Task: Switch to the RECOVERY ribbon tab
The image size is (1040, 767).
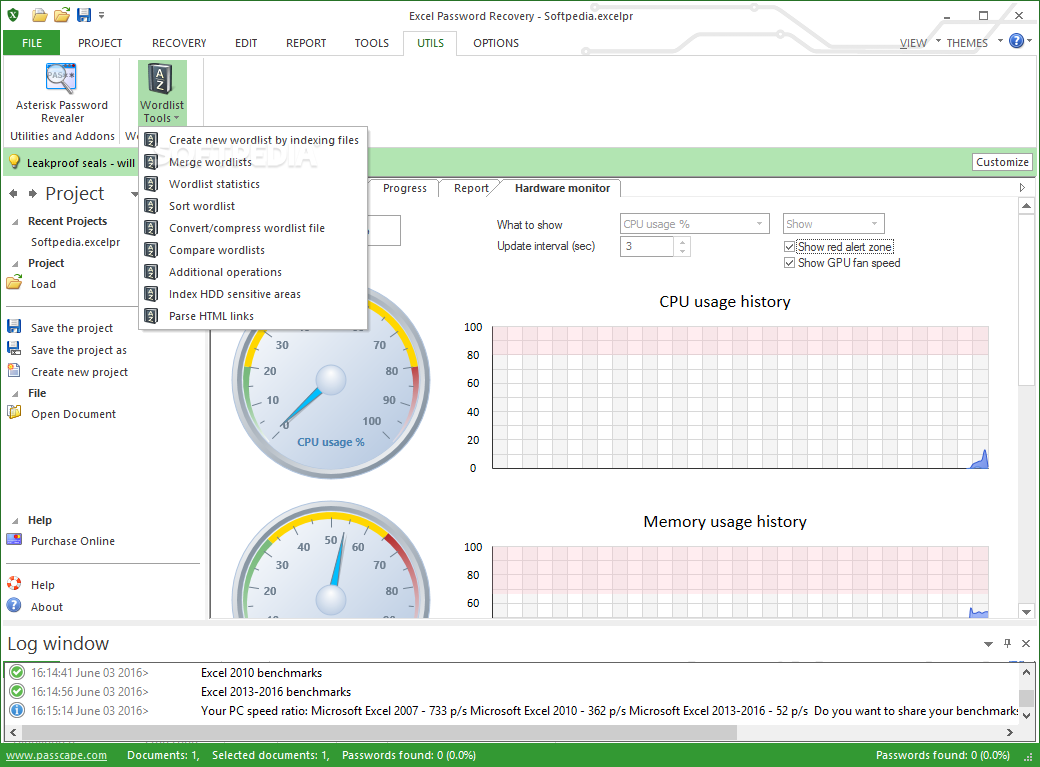Action: pos(179,42)
